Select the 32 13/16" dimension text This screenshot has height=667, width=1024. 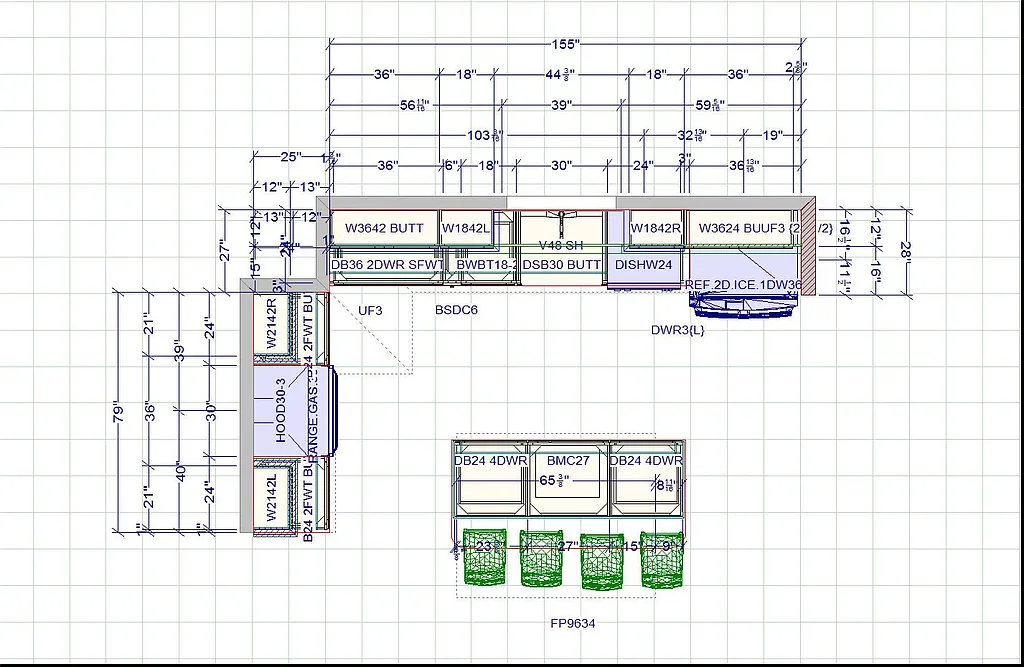pos(692,135)
